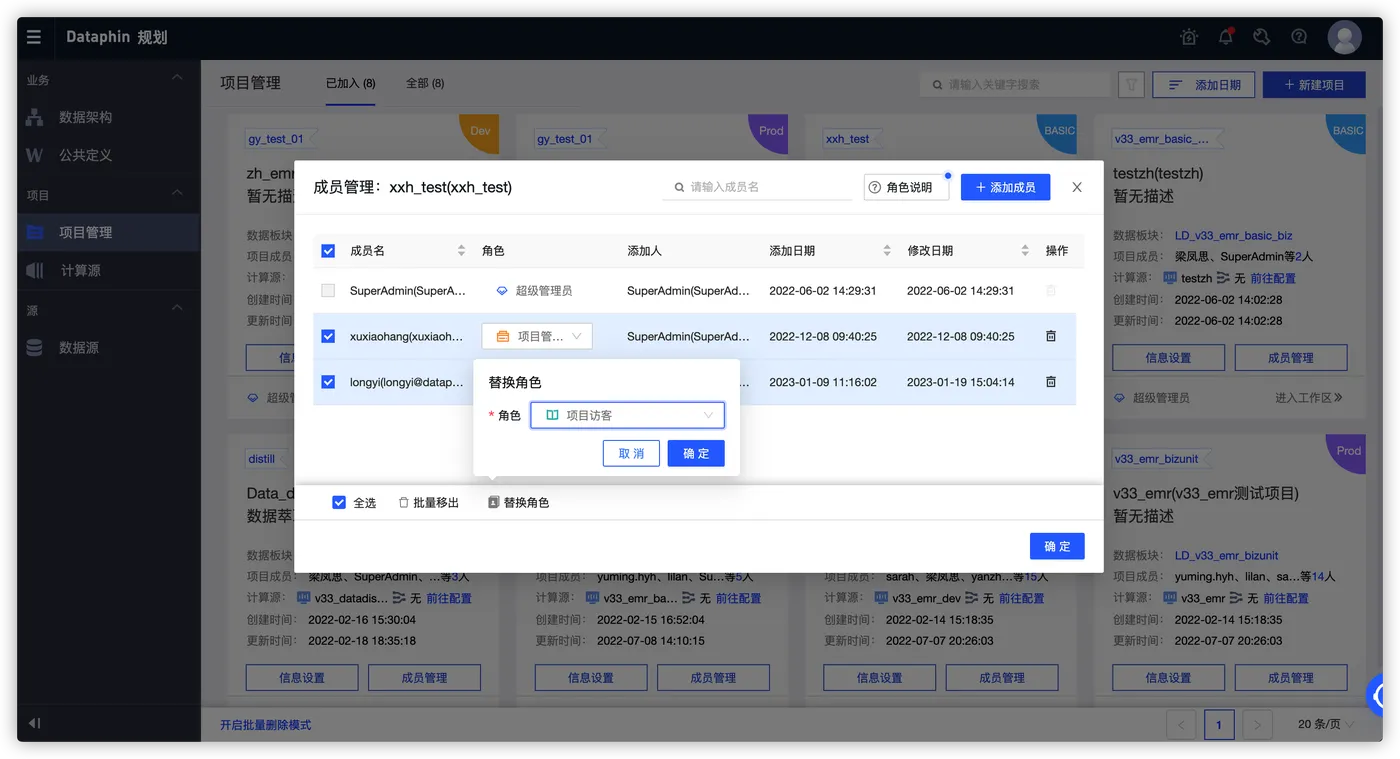The height and width of the screenshot is (759, 1400).
Task: Sort by 成员名 column
Action: [461, 251]
